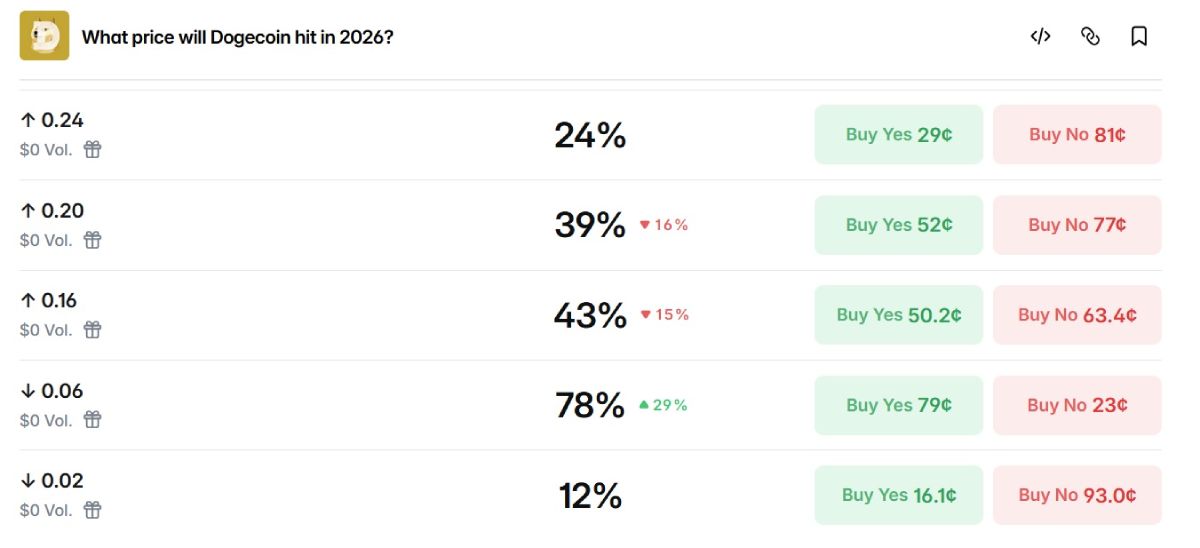Screen dimensions: 1200x548
Task: Click gift icon in ↑ 0.24 row
Action: (92, 150)
